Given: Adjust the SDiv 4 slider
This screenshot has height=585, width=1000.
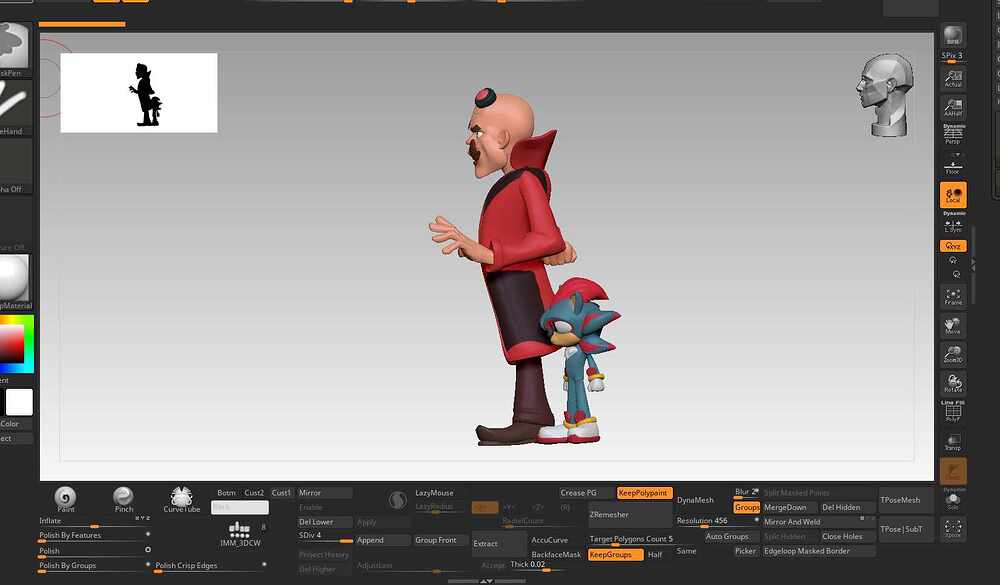Looking at the screenshot, I should pyautogui.click(x=325, y=536).
